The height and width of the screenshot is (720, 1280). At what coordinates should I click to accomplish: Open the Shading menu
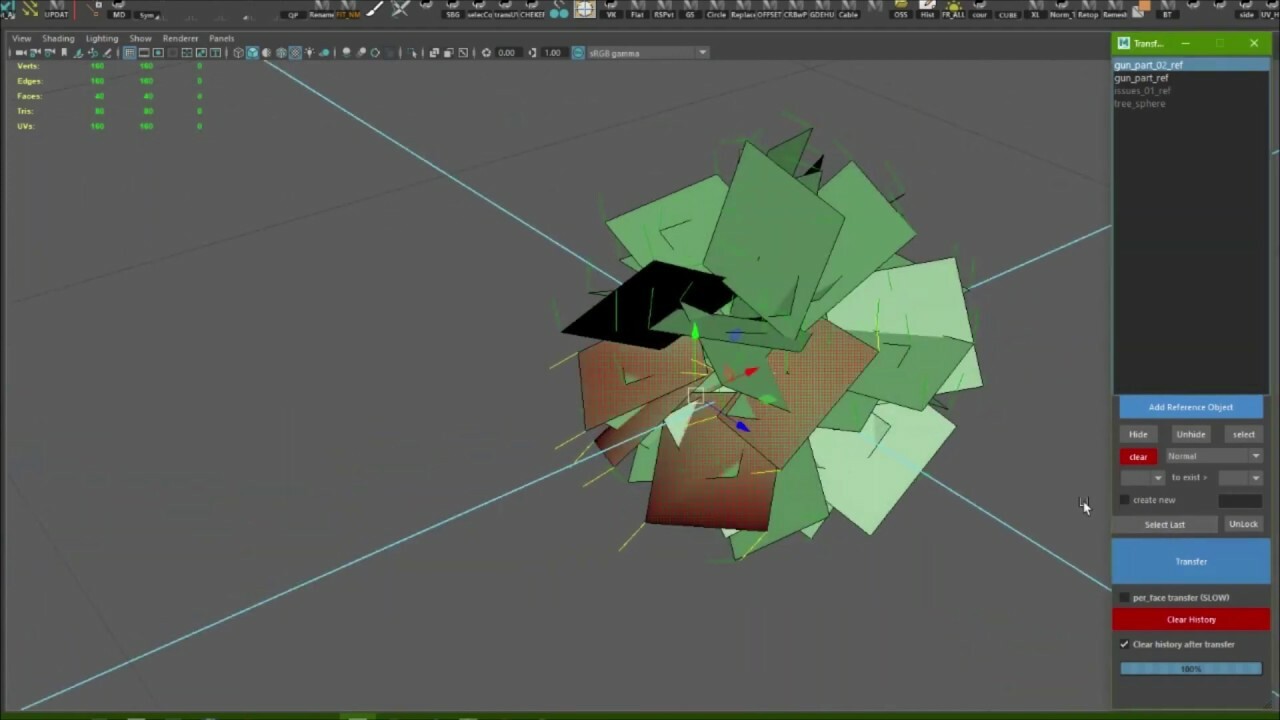[x=58, y=38]
